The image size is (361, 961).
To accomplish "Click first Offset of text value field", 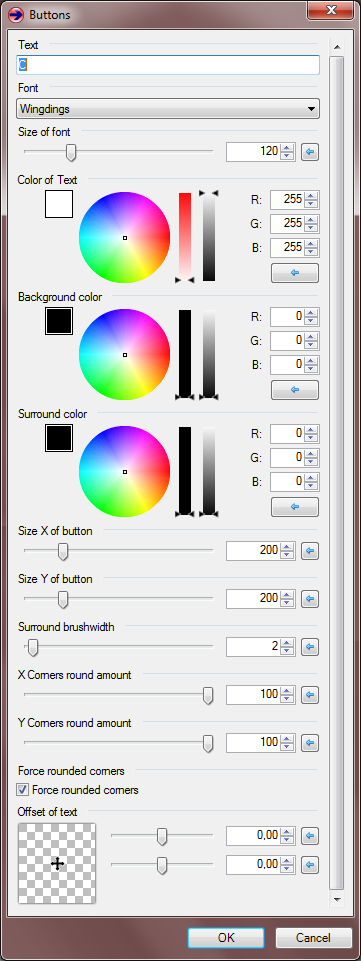I will click(x=254, y=835).
